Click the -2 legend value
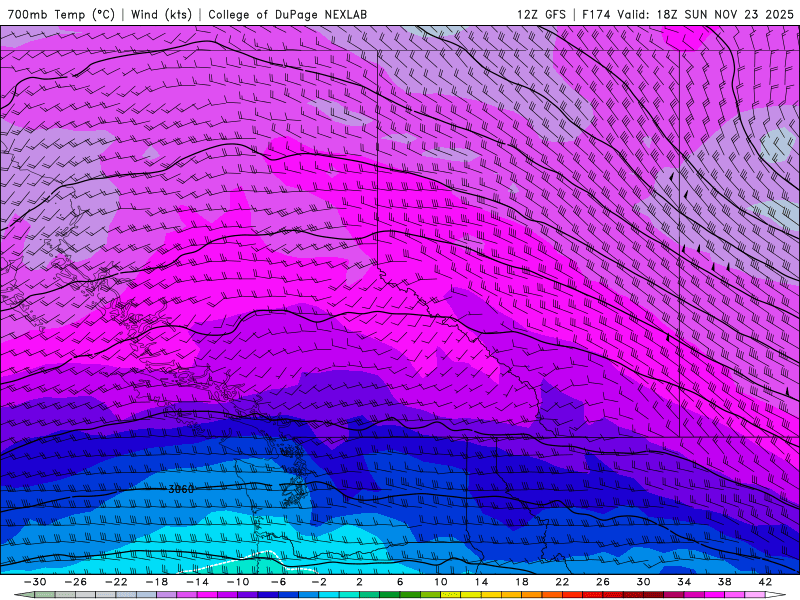800x600 pixels. [x=319, y=582]
